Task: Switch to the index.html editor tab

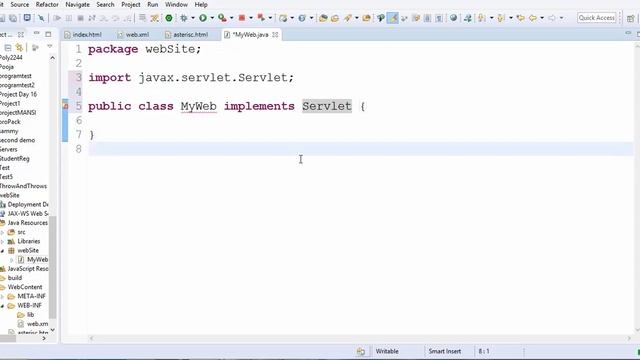Action: pyautogui.click(x=83, y=35)
